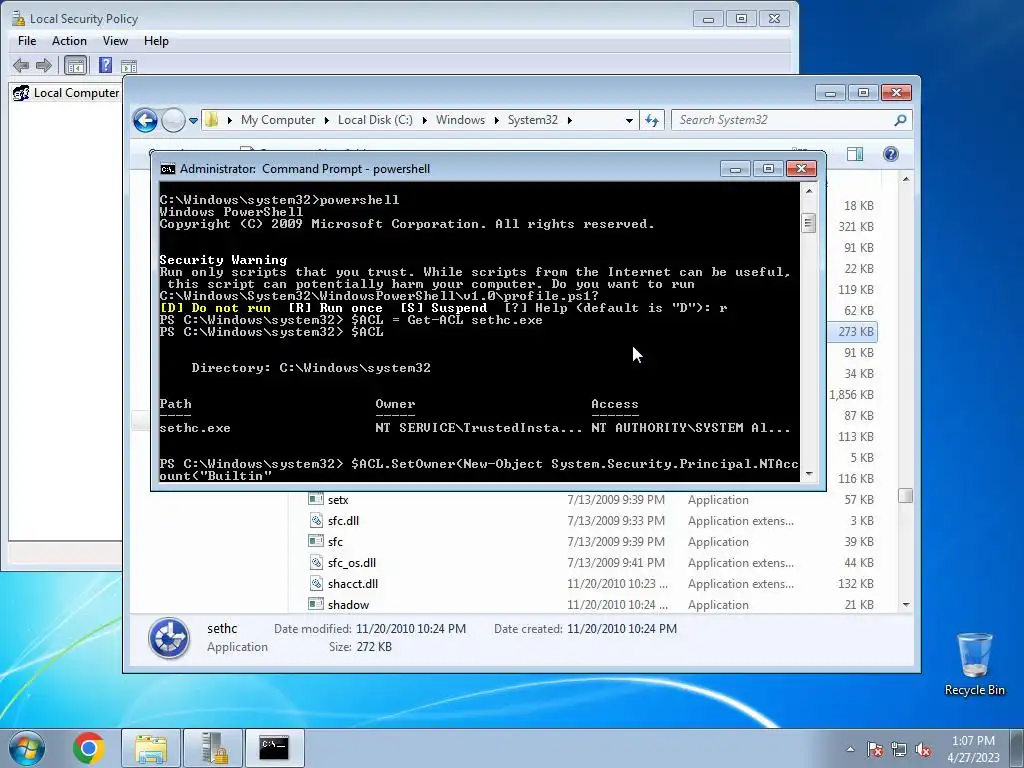Viewport: 1024px width, 768px height.
Task: Open View menu in Local Security Policy
Action: [115, 40]
